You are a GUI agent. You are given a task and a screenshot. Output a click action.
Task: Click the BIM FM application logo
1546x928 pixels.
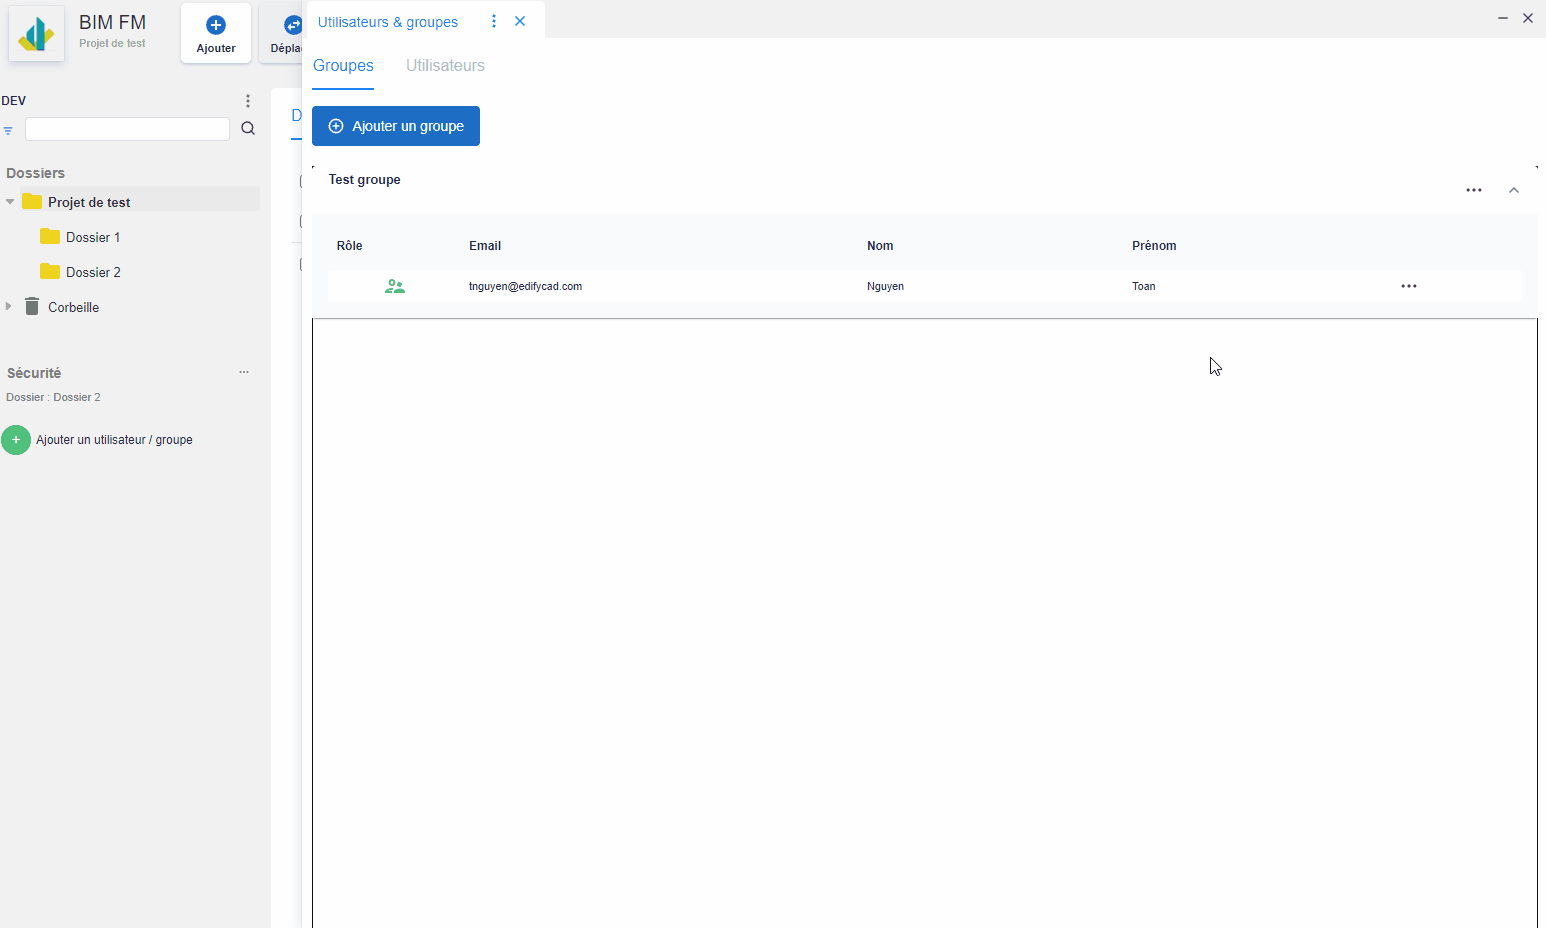click(37, 34)
